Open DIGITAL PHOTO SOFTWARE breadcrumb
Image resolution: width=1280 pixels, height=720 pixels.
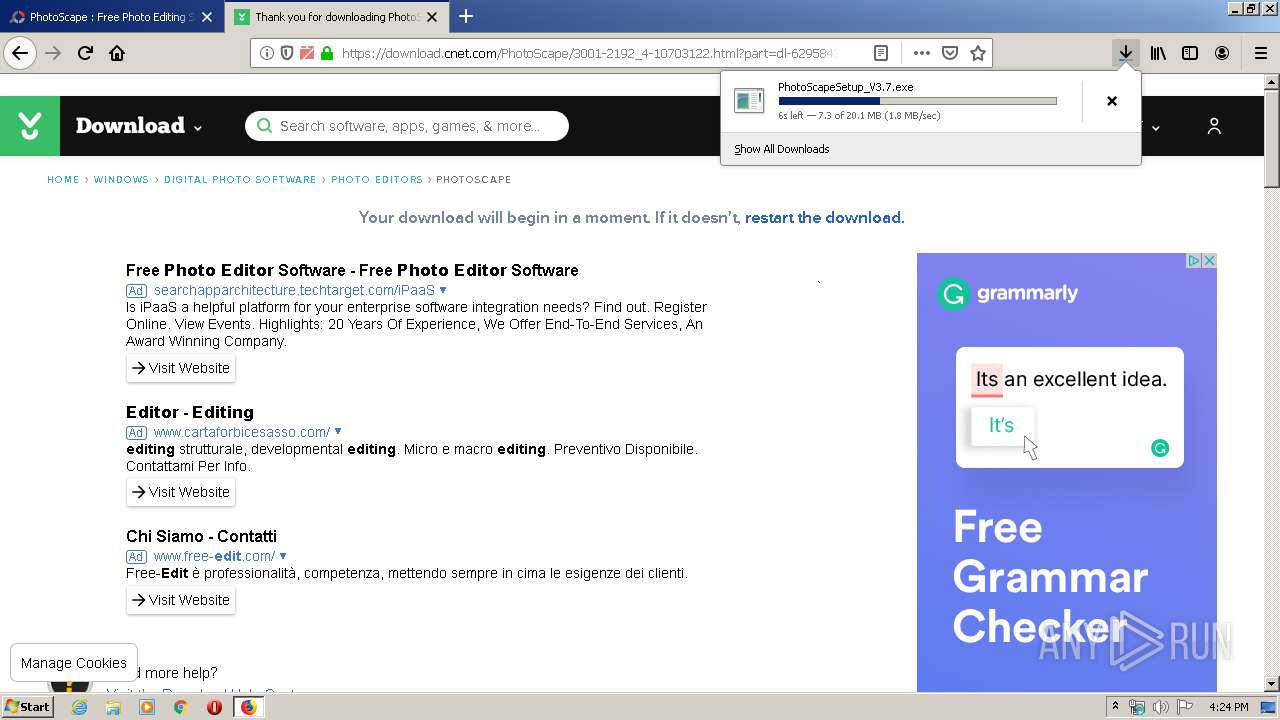(x=240, y=180)
